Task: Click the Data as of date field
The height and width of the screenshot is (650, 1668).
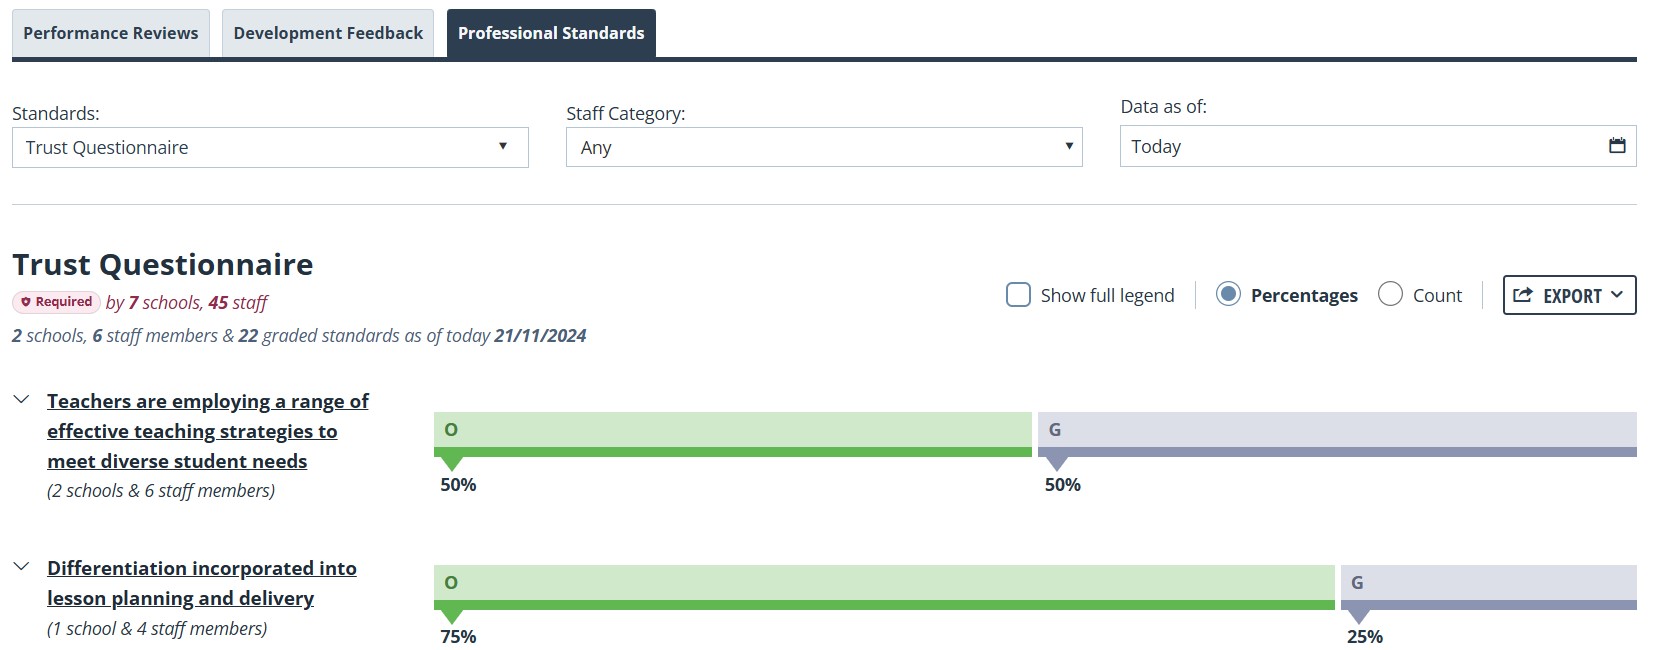Action: click(x=1378, y=146)
